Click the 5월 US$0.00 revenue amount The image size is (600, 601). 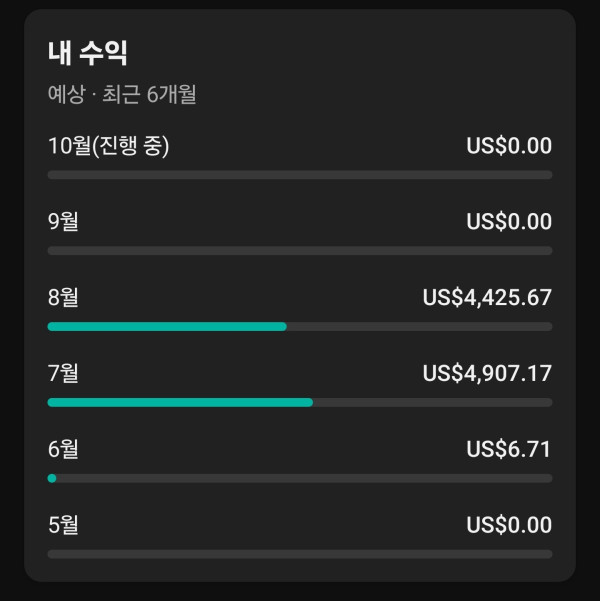coord(509,525)
